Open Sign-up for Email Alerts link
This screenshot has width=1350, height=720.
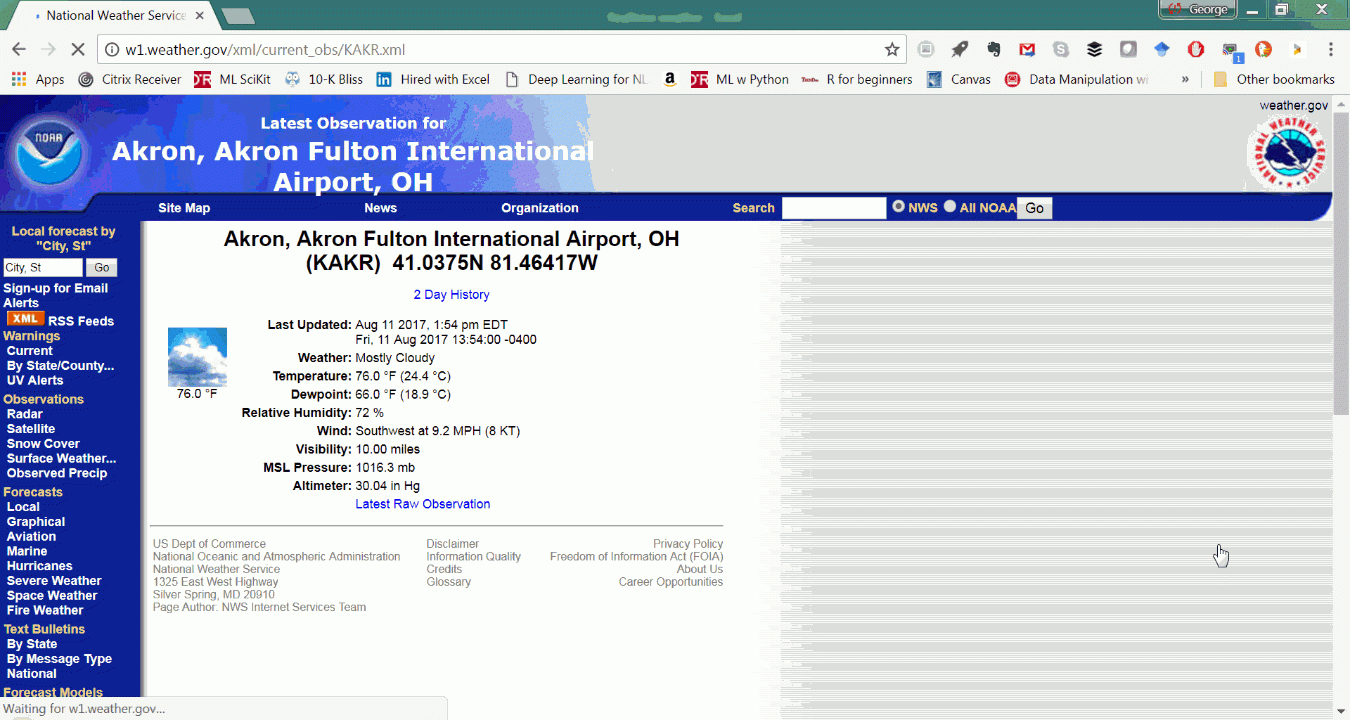pos(55,295)
